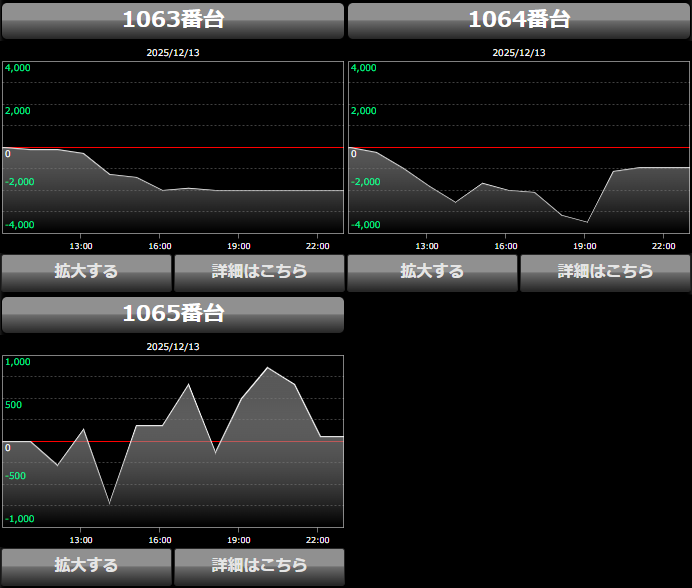
Task: Click the 2025/12/13 date above 1063 graph
Action: [173, 53]
